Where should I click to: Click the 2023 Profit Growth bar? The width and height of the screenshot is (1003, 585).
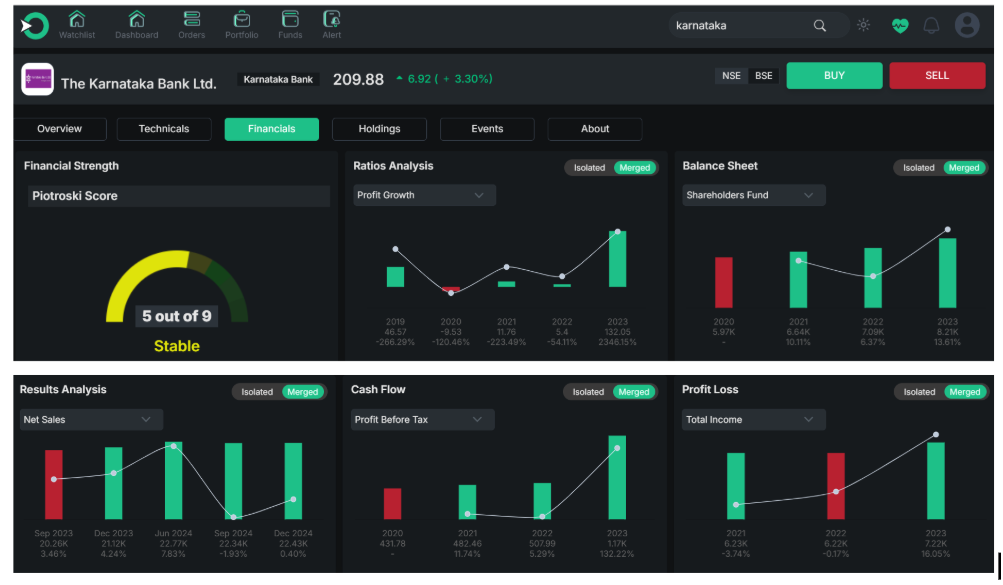click(x=617, y=259)
